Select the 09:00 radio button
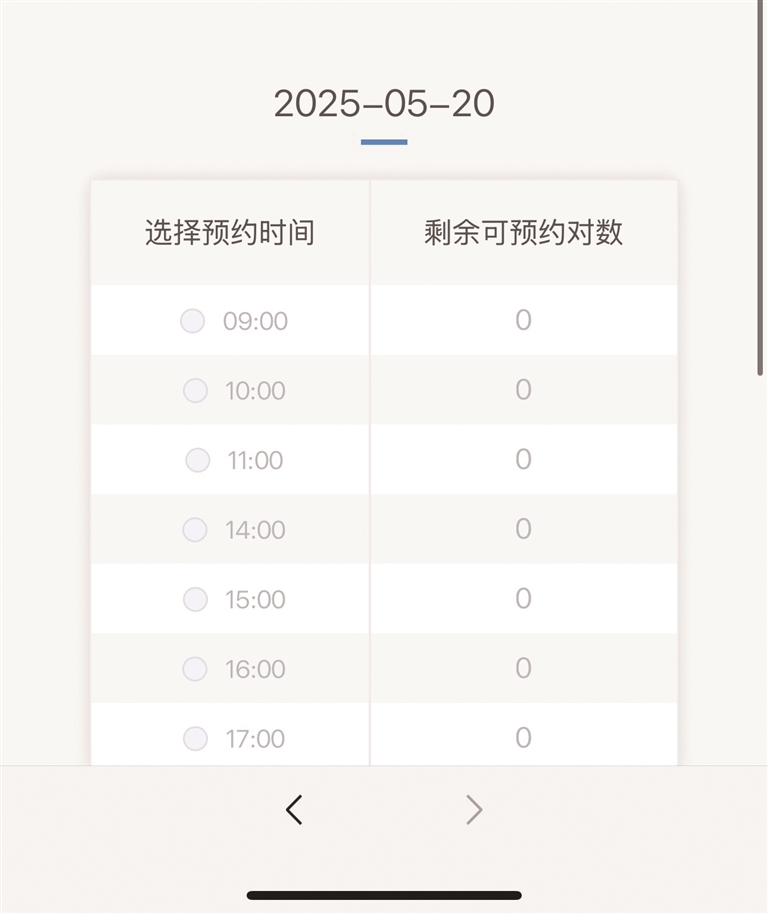Image resolution: width=768 pixels, height=914 pixels. point(192,321)
